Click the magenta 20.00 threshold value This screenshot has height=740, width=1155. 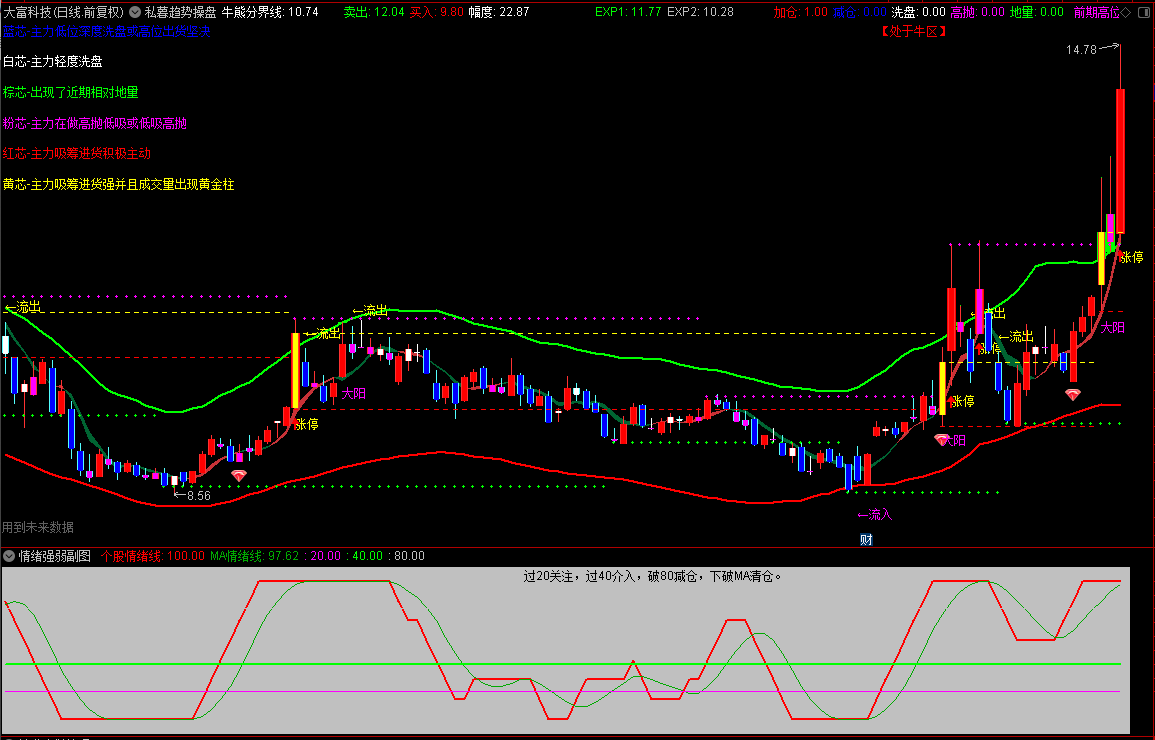click(326, 556)
